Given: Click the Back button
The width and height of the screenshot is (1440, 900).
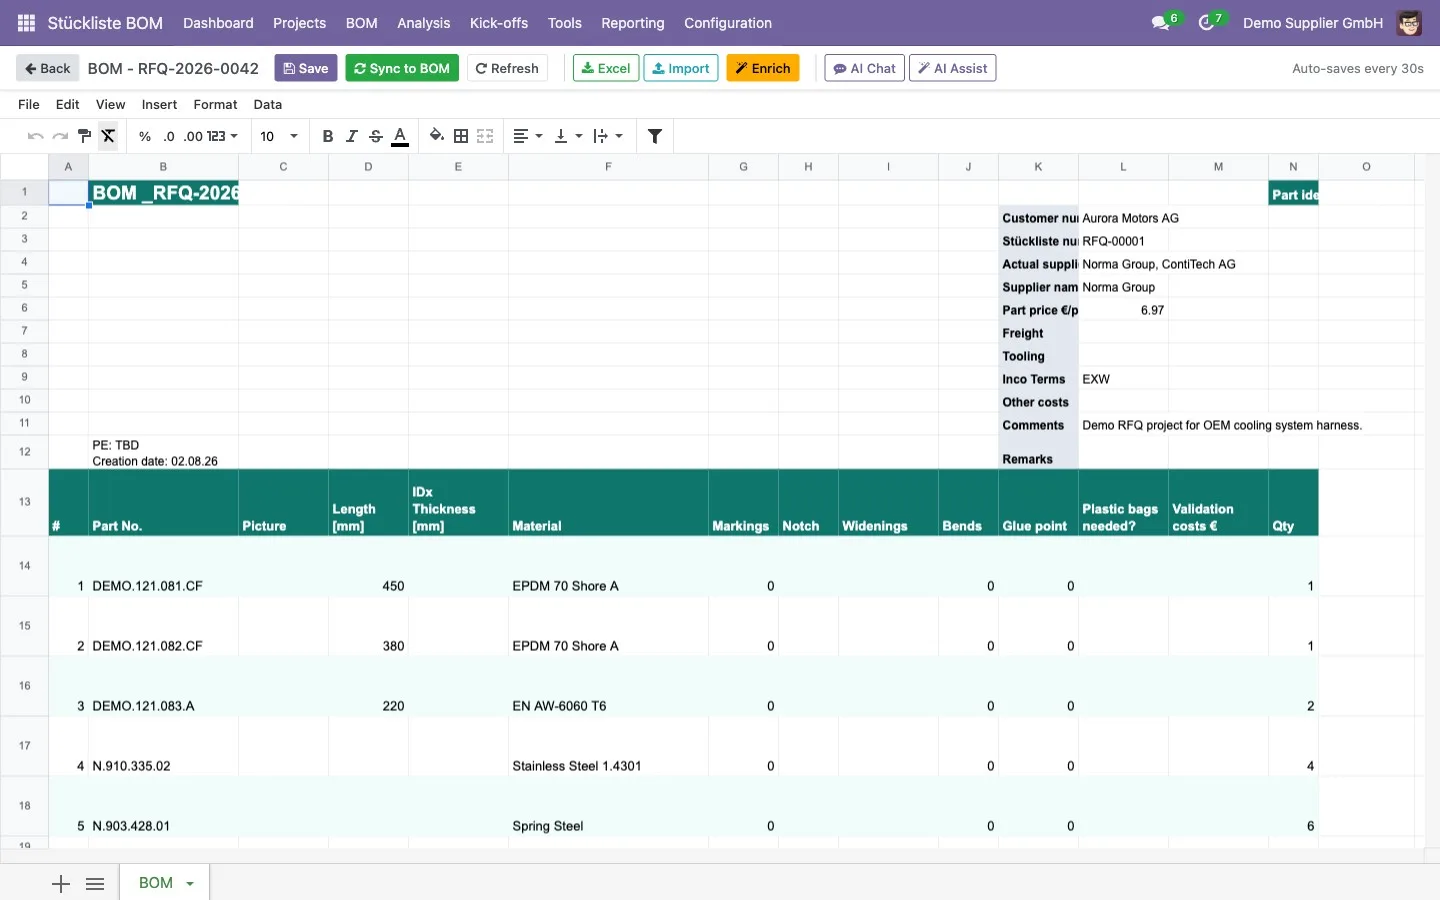Looking at the screenshot, I should [47, 68].
